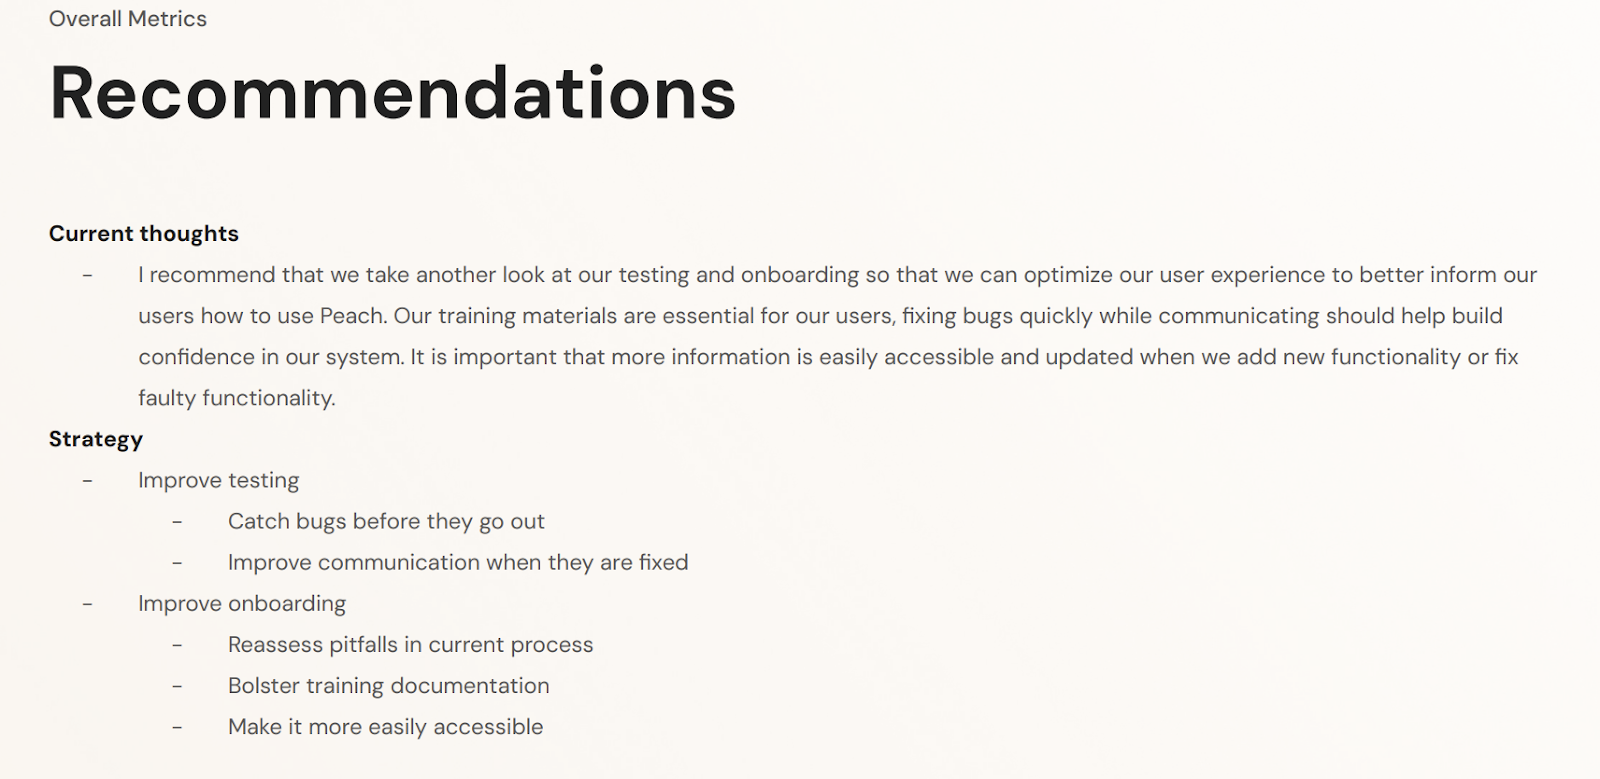
Task: Click the dash bullet beside "Improve onboarding"
Action: pyautogui.click(x=88, y=604)
